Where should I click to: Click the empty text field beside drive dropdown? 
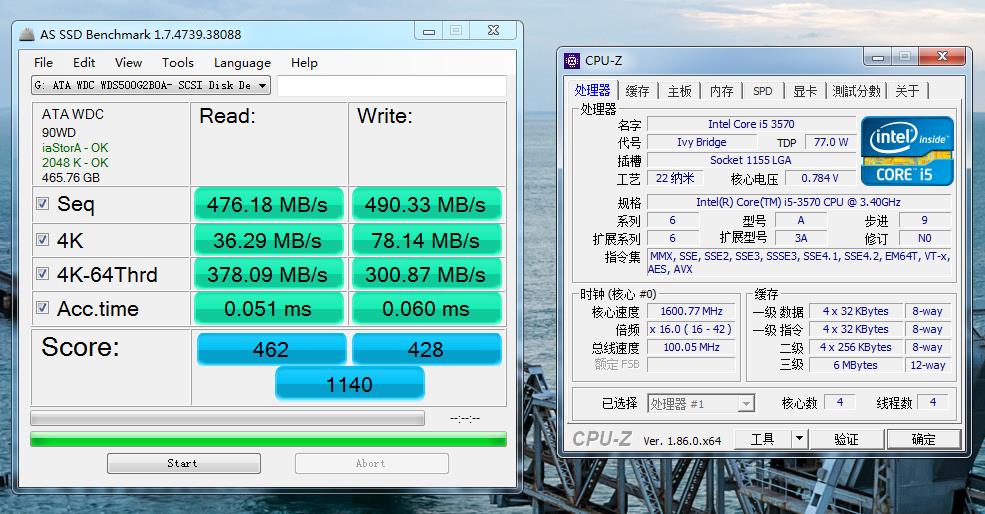click(x=391, y=86)
